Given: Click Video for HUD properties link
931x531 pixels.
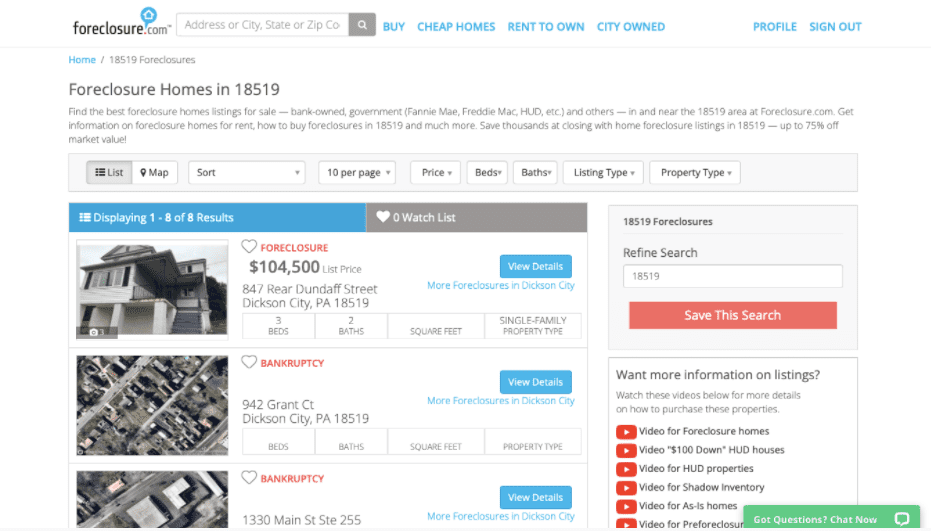Looking at the screenshot, I should (x=696, y=469).
